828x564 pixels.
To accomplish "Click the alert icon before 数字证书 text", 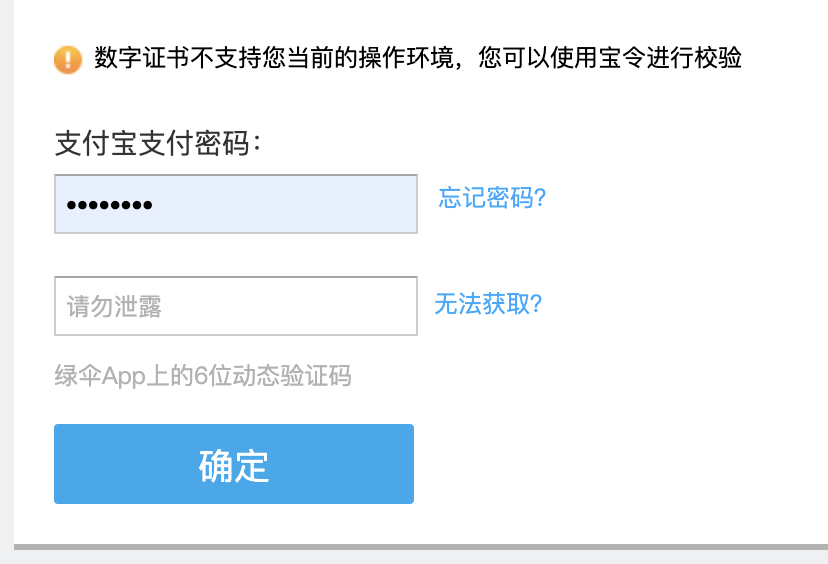I will point(67,60).
